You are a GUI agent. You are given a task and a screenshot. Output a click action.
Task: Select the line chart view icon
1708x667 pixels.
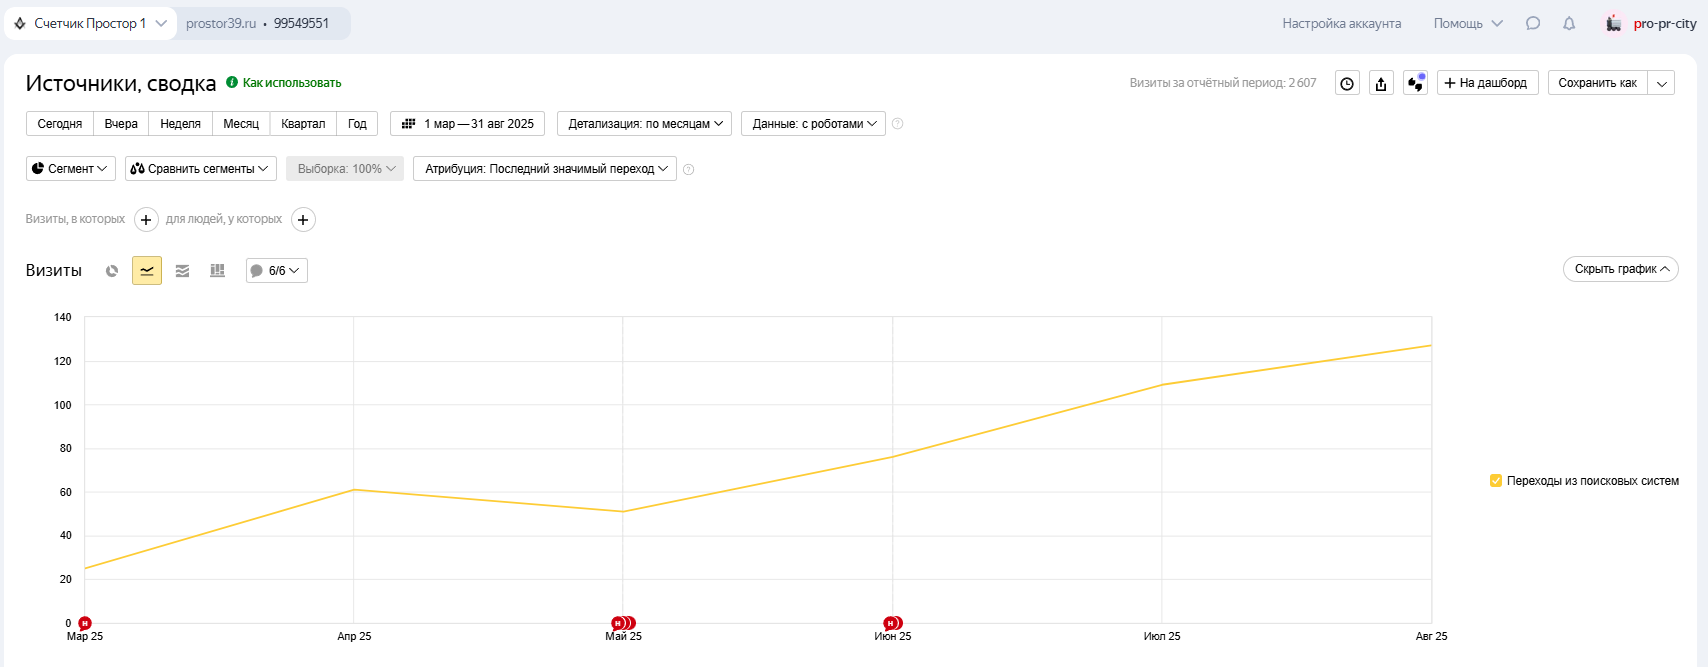147,271
